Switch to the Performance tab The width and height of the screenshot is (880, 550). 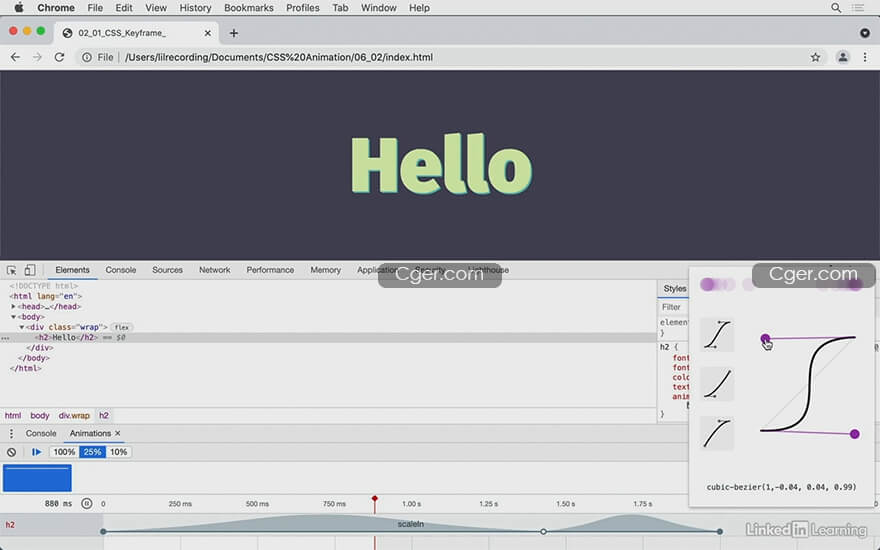[x=270, y=270]
